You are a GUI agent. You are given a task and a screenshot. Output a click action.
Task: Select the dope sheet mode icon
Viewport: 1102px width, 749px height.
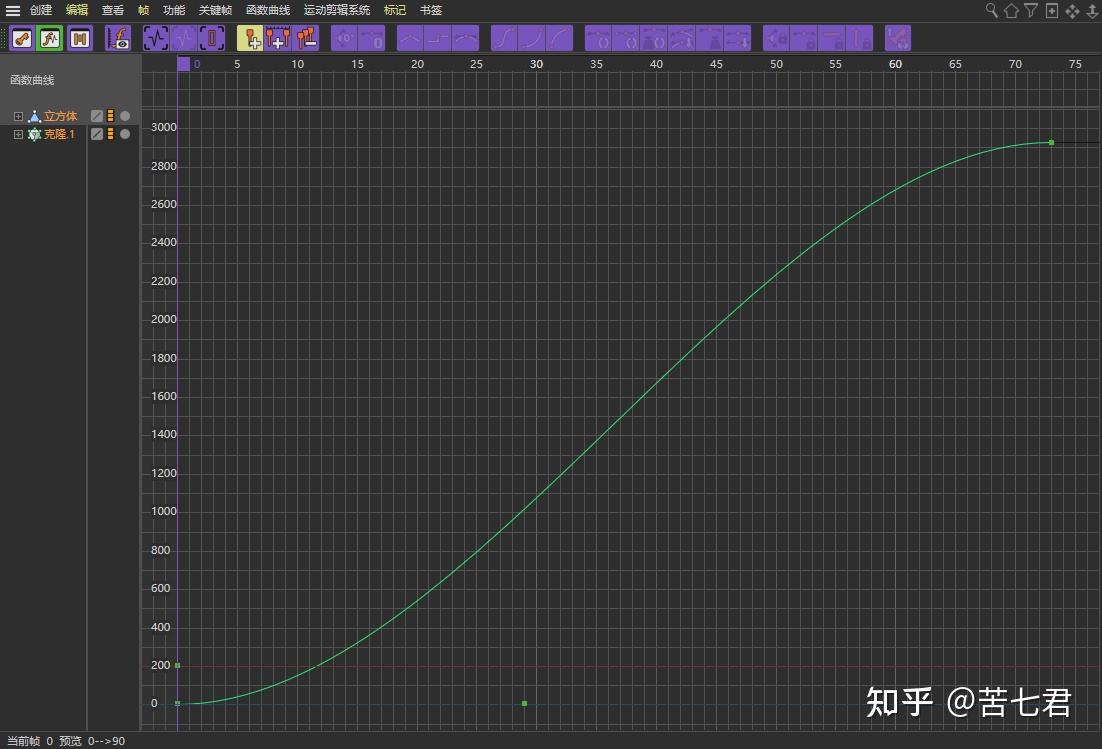[x=78, y=38]
